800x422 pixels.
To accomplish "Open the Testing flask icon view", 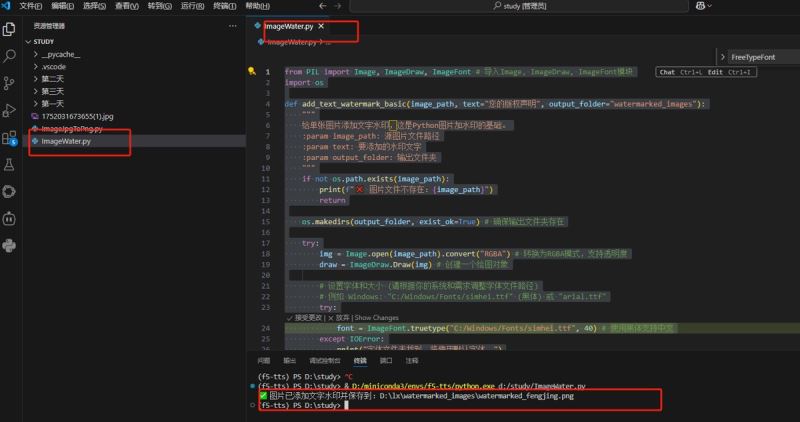I will 10,163.
